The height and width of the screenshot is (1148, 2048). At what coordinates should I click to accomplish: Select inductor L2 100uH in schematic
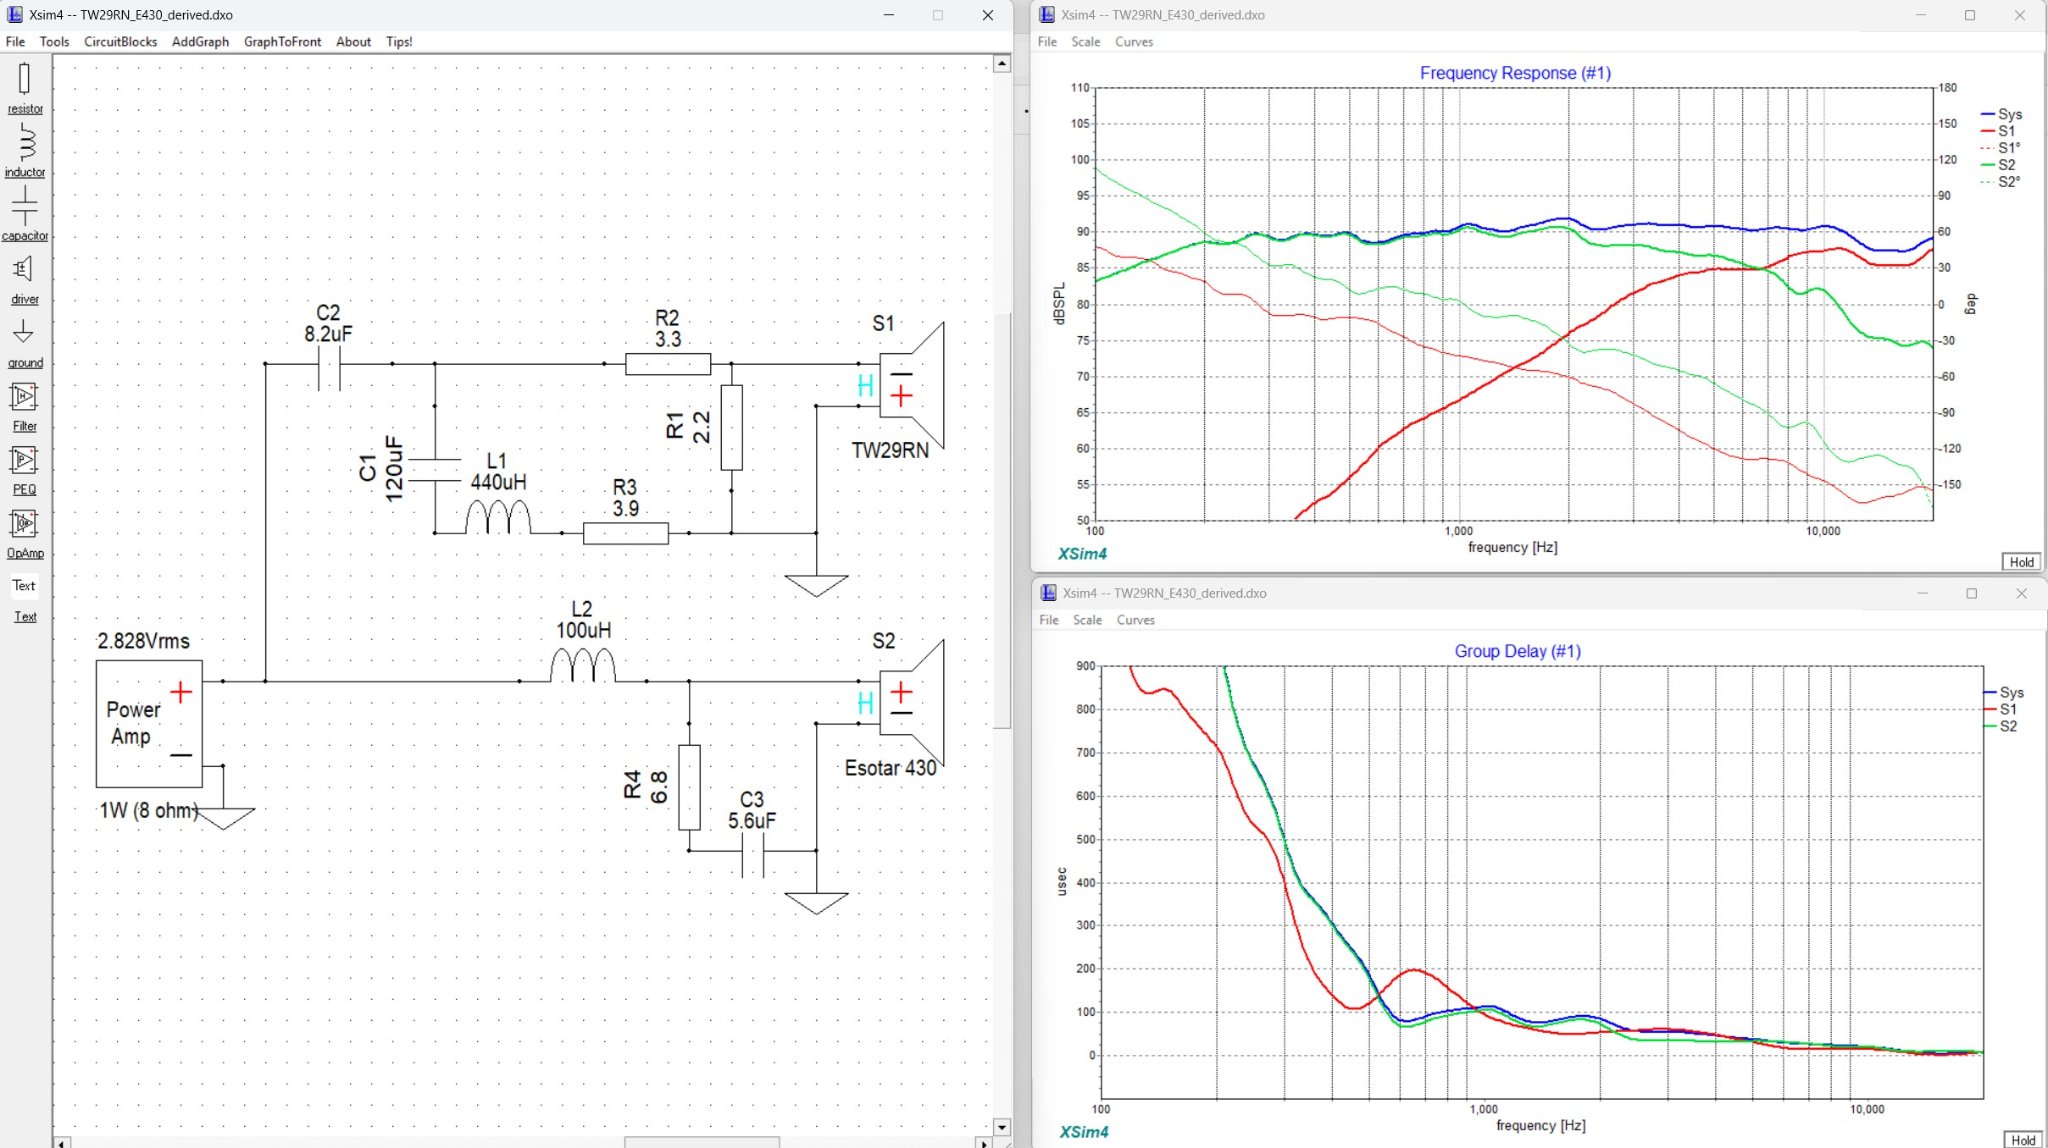point(583,666)
